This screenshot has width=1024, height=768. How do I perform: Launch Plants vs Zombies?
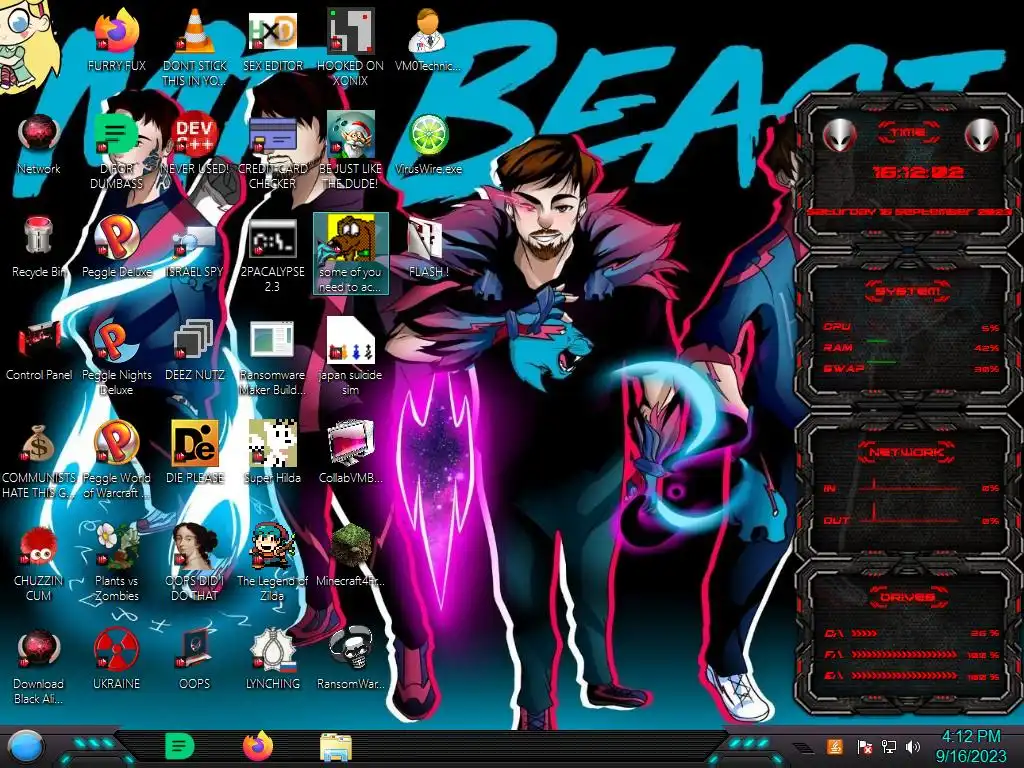click(116, 563)
